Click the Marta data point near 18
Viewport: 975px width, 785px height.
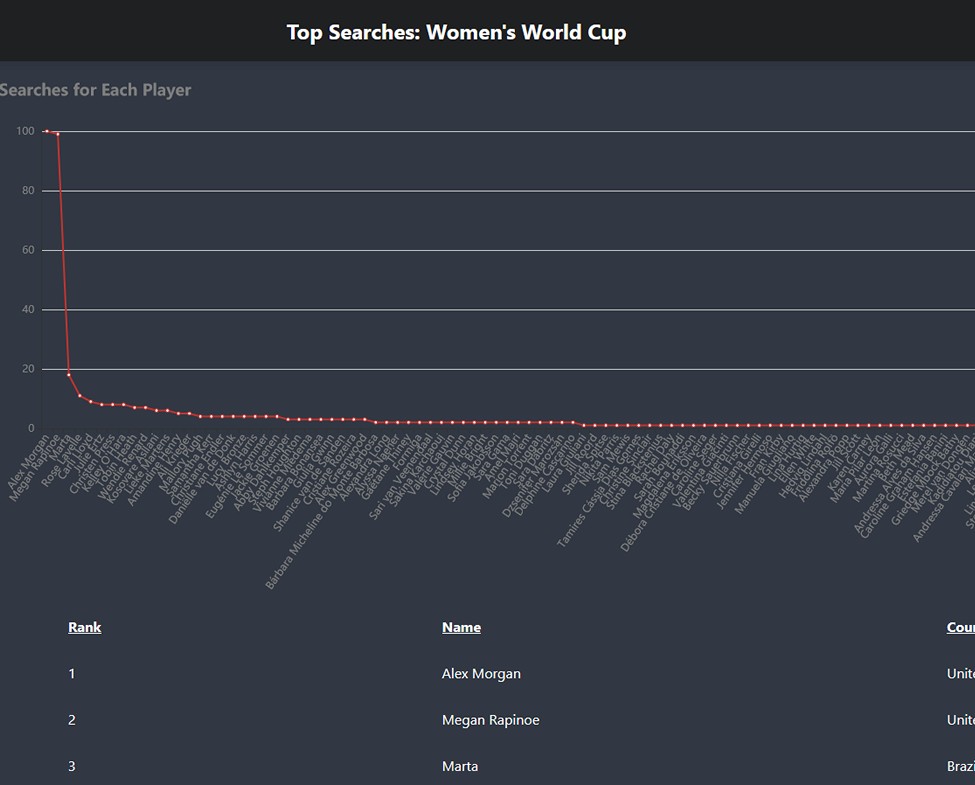click(x=68, y=374)
